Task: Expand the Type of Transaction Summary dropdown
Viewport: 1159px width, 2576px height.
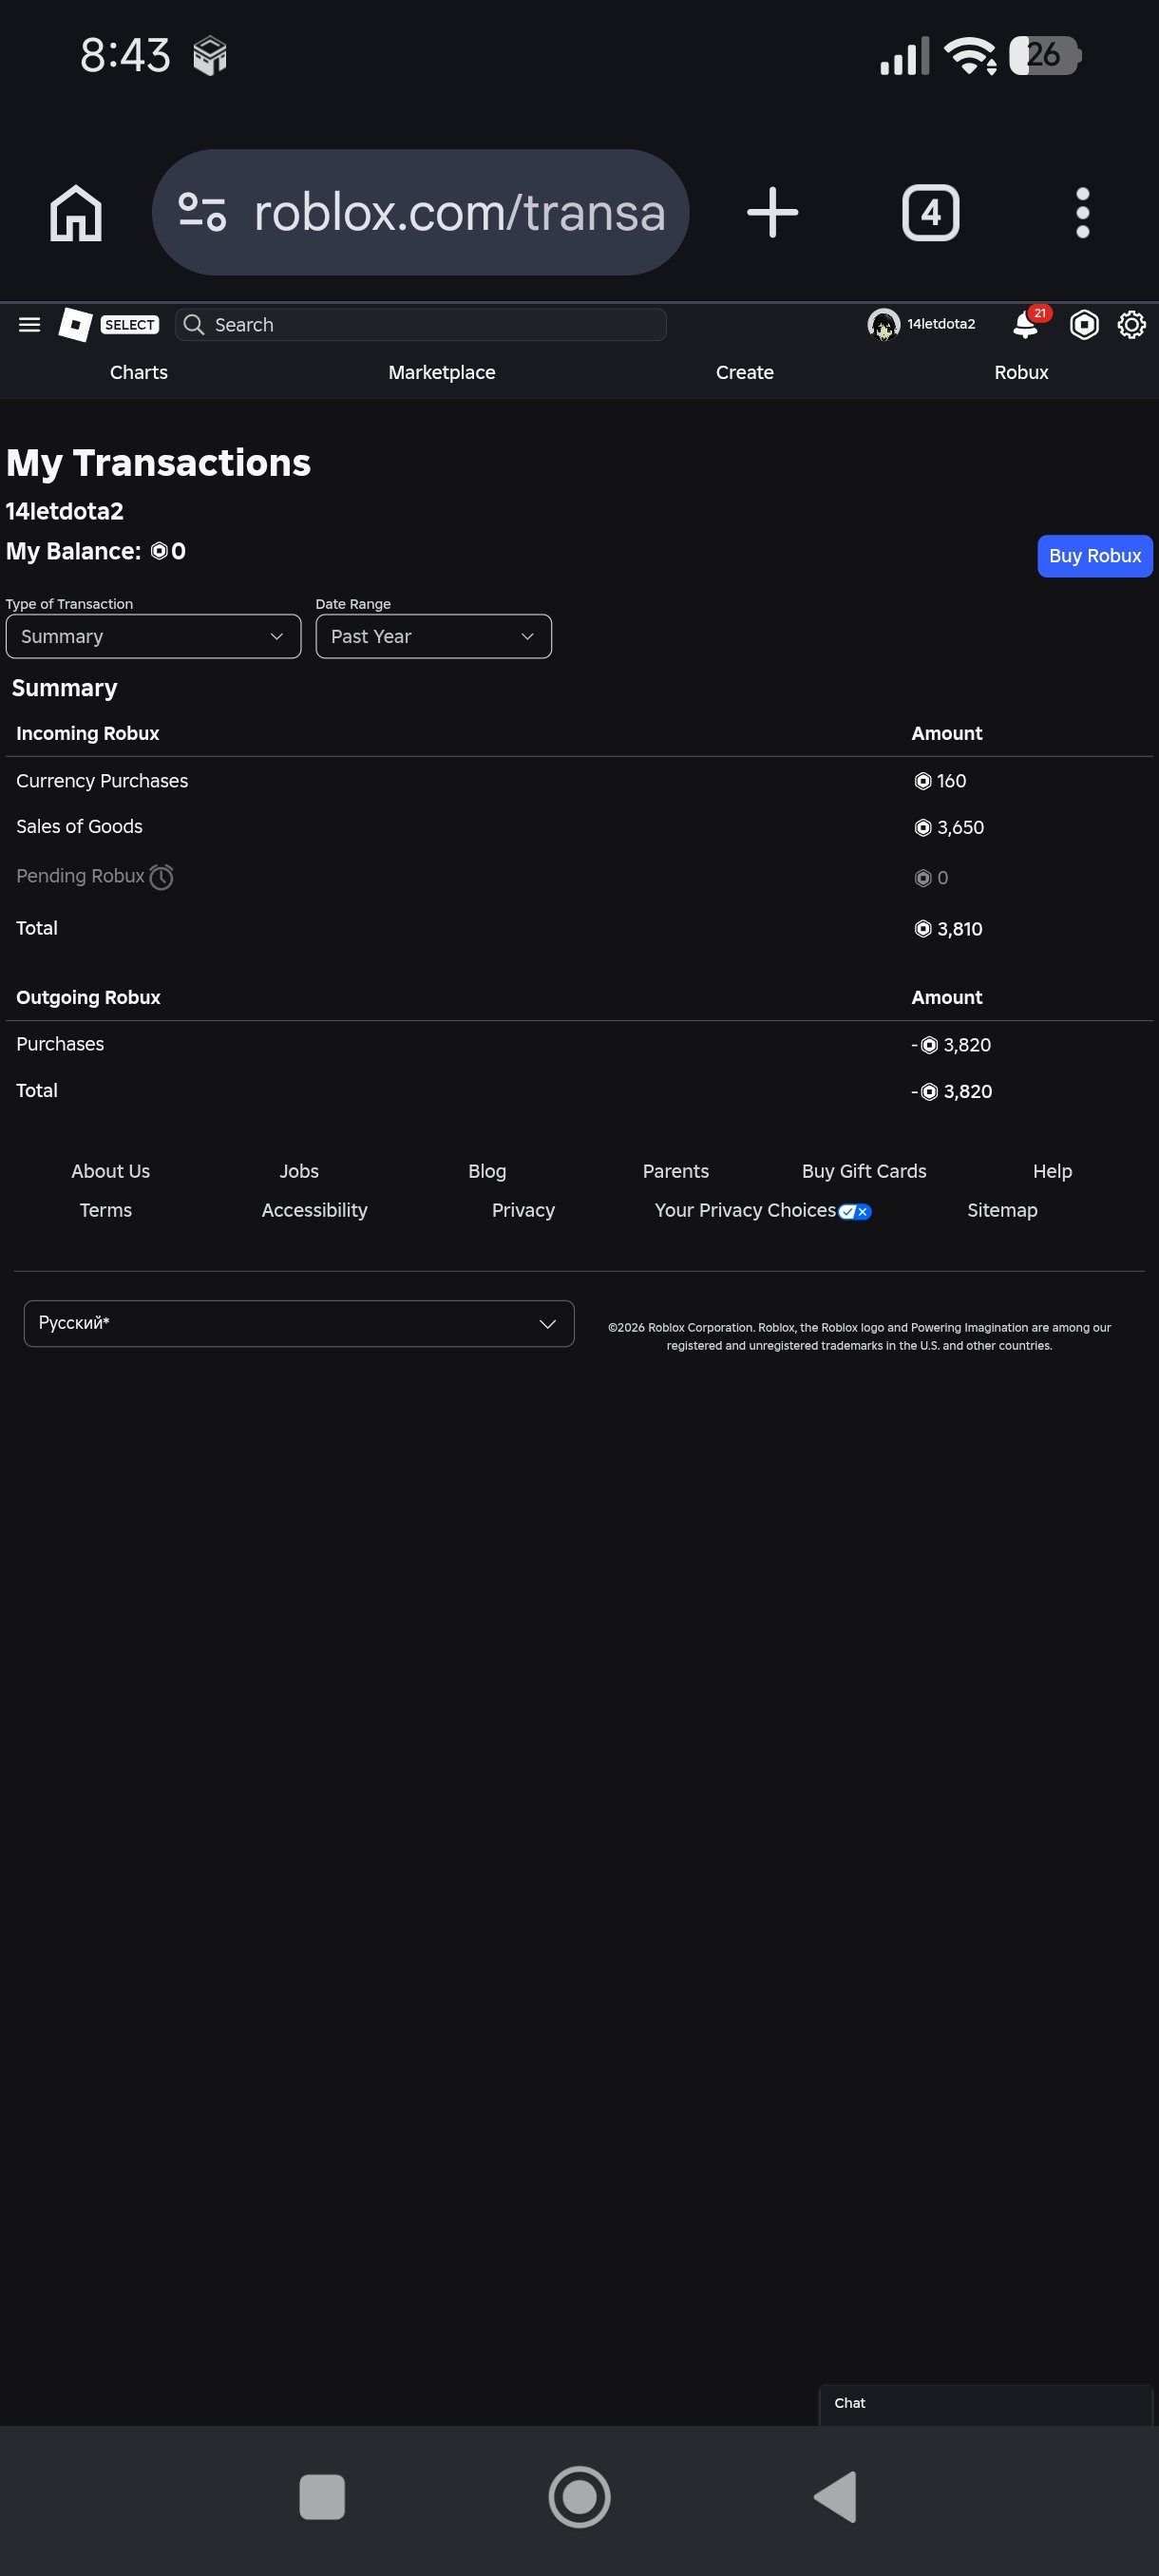Action: (153, 636)
